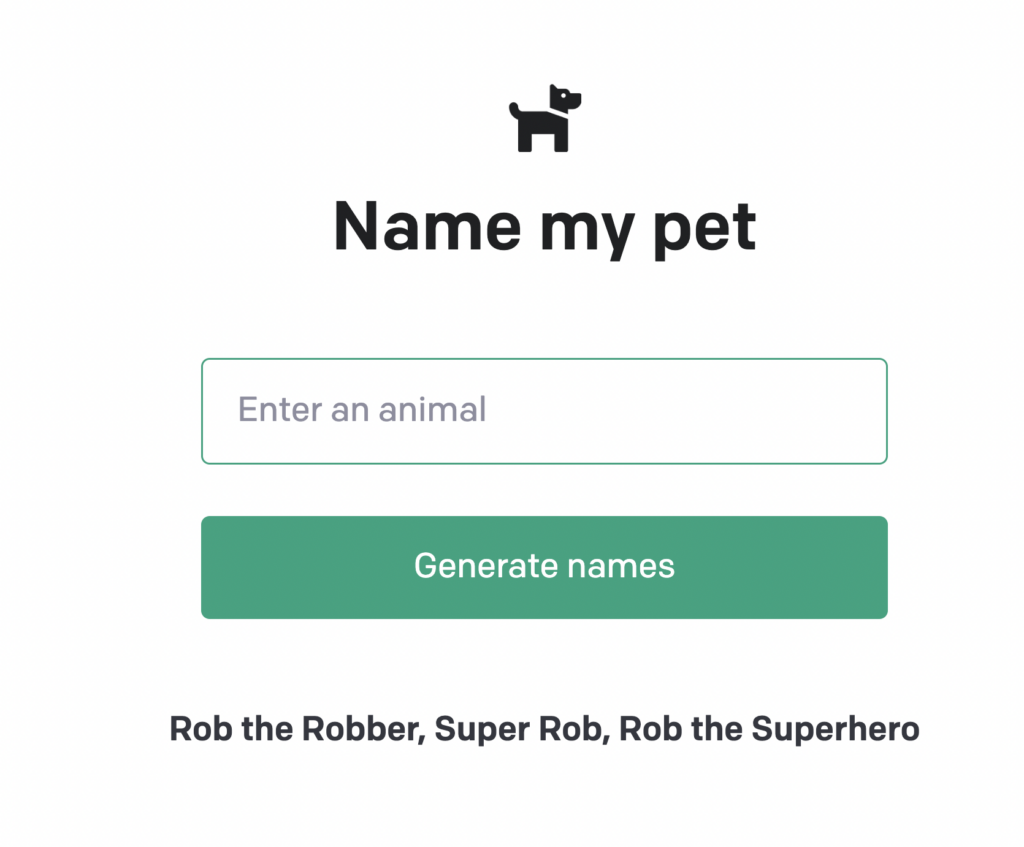This screenshot has height=847, width=1024.
Task: Click the "Rob the Superhero" suggestion
Action: click(769, 729)
